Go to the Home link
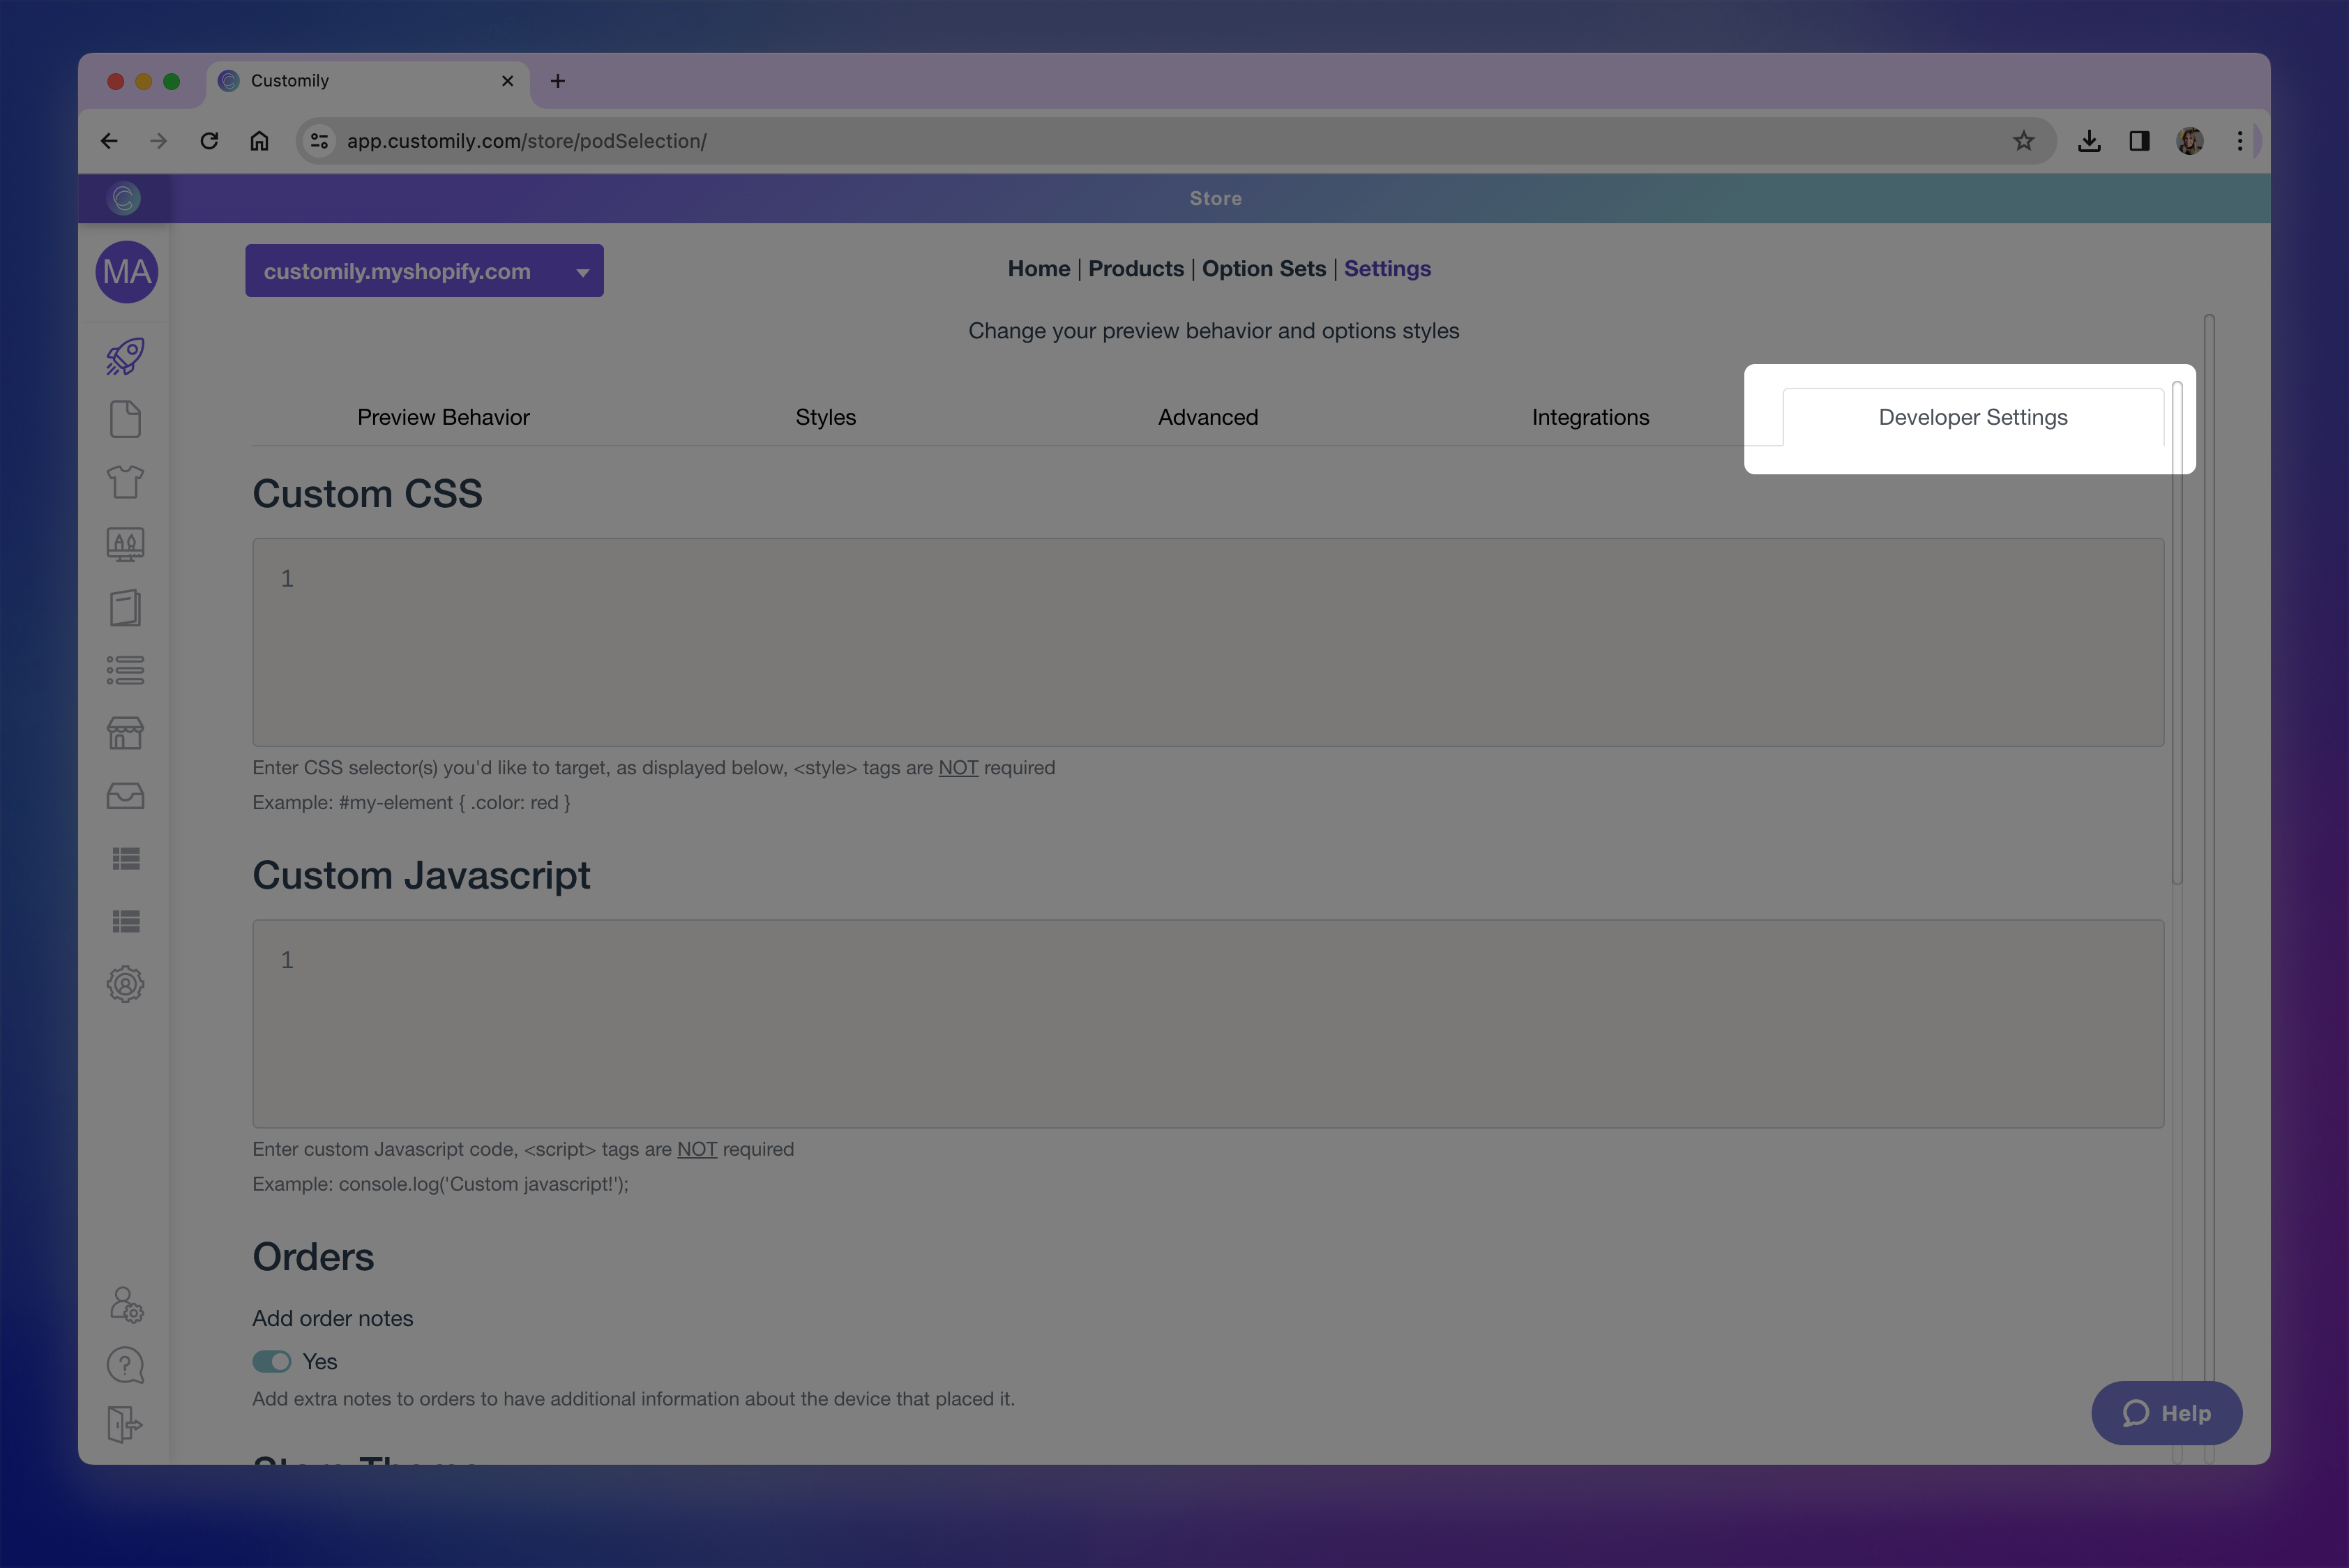This screenshot has height=1568, width=2349. click(1039, 269)
